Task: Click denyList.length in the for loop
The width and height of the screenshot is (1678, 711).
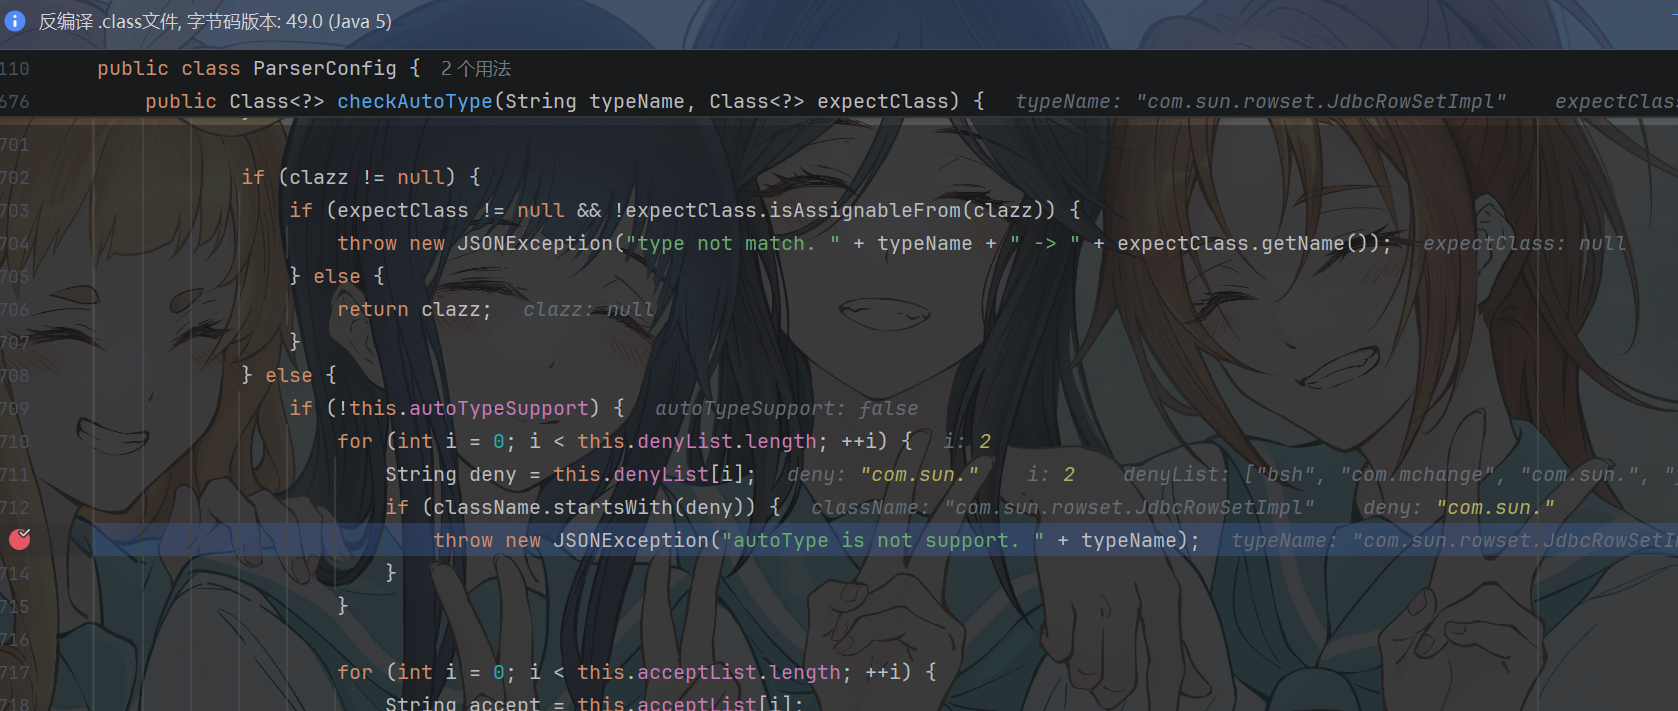Action: [727, 441]
